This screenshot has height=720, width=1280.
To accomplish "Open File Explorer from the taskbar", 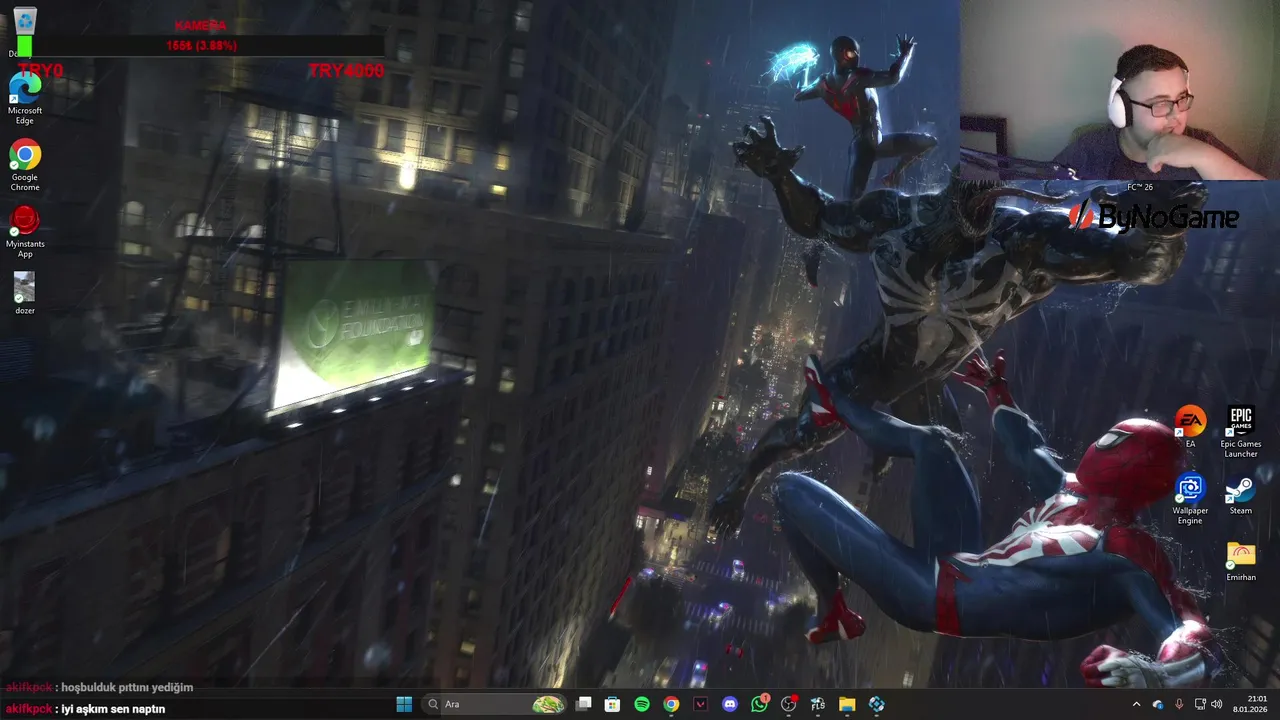I will (847, 704).
